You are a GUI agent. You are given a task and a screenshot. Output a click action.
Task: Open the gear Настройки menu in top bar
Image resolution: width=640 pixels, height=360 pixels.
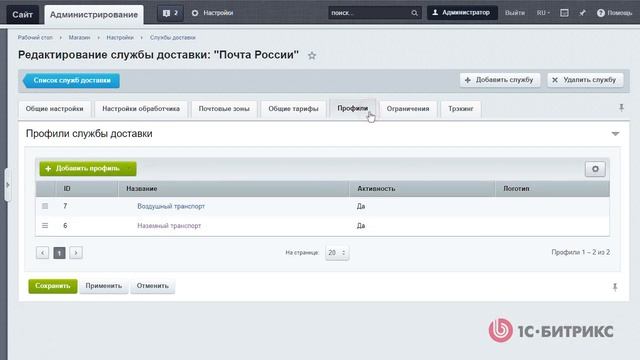(x=213, y=13)
